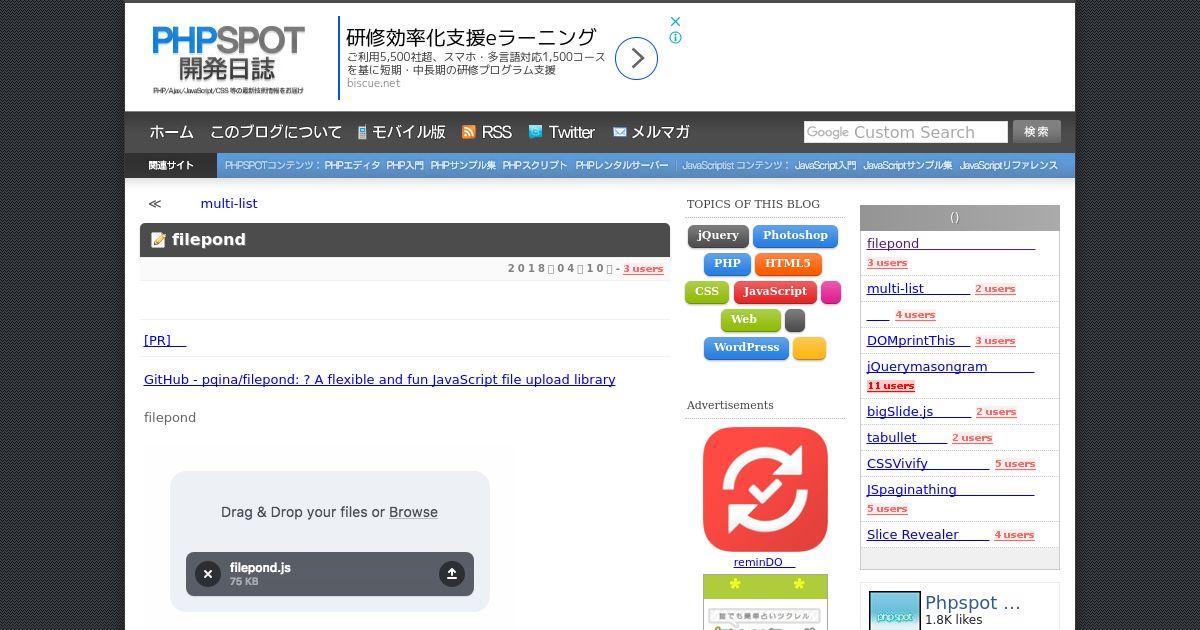
Task: Open PHPサンプル集 link
Action: [463, 165]
